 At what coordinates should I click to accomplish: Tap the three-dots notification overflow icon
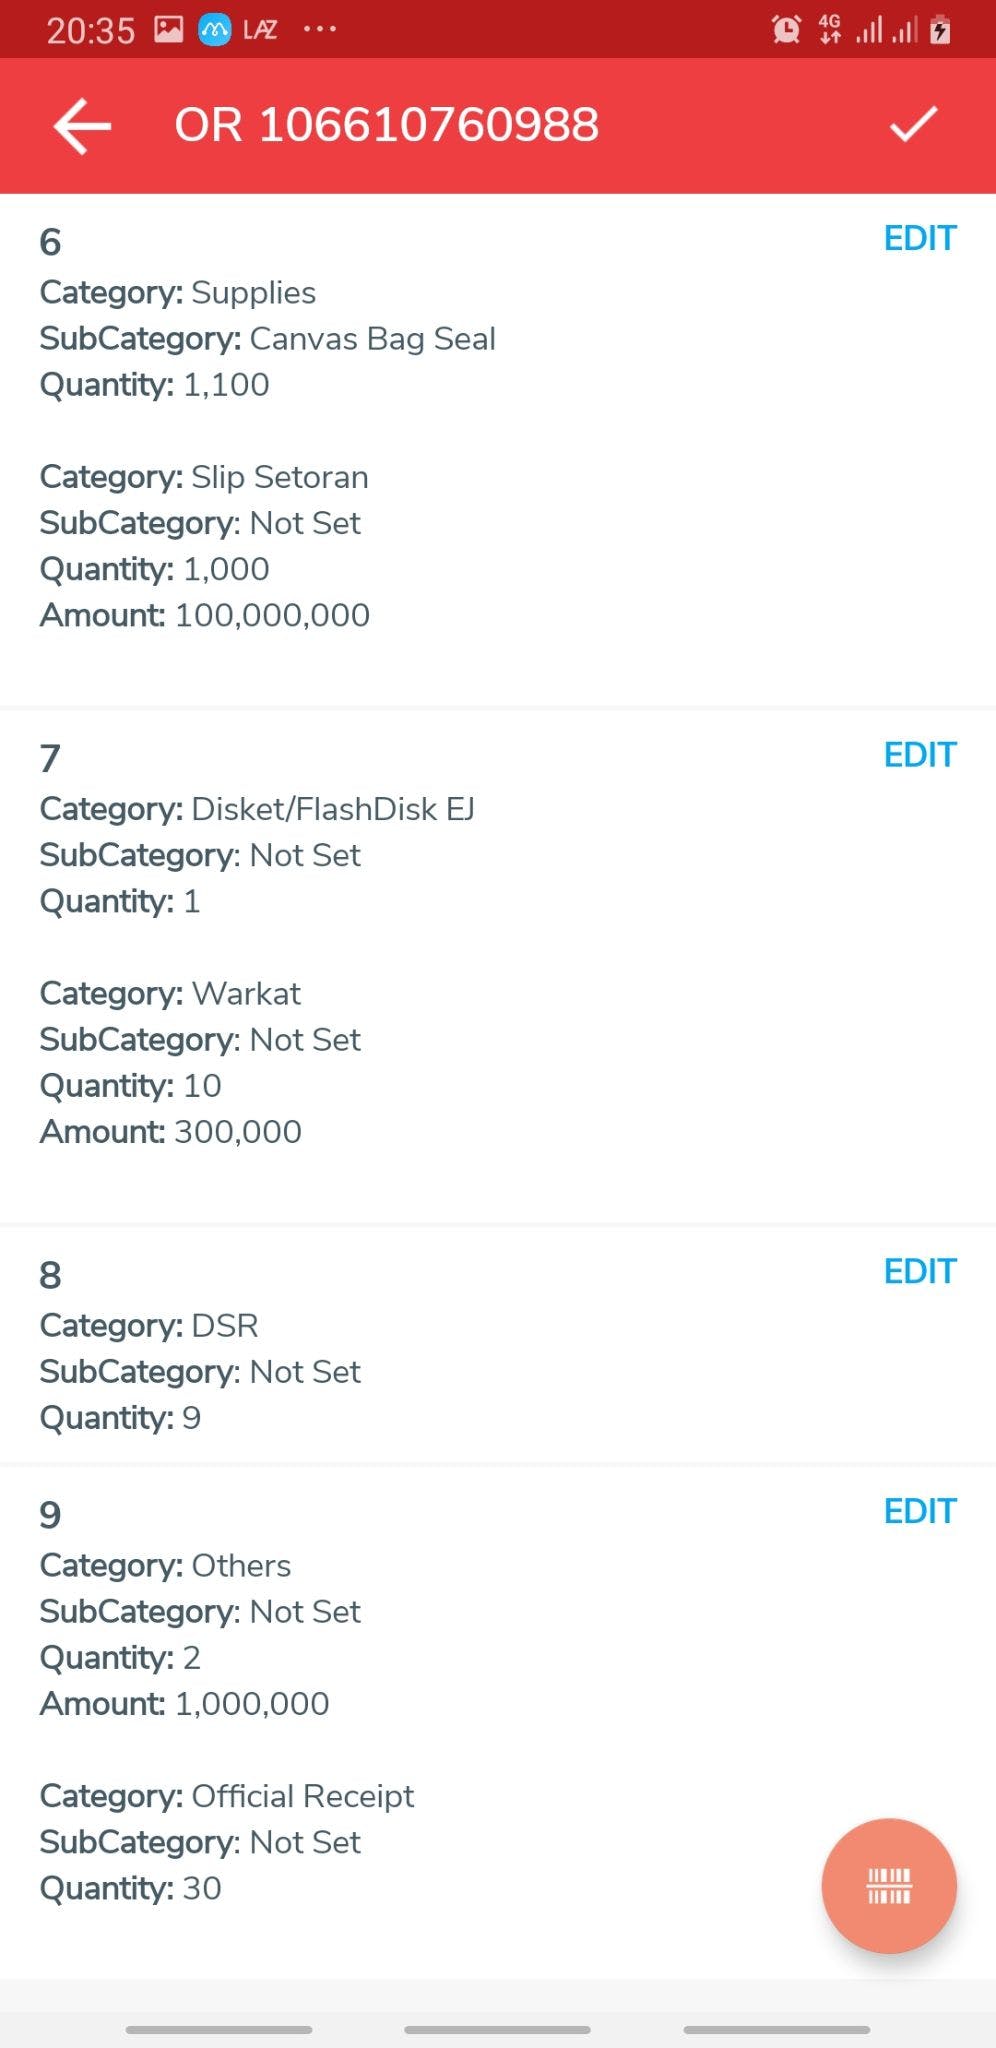pos(320,30)
